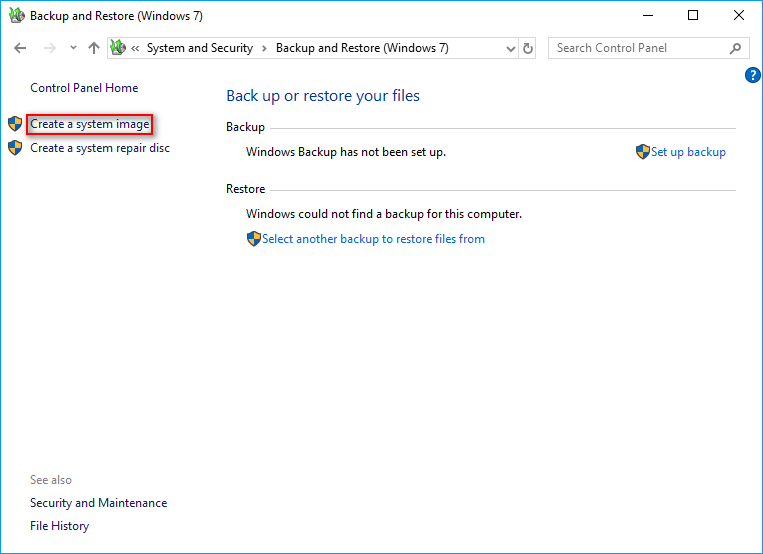Click the back navigation arrow
Screen dimensions: 763x554
(x=20, y=48)
